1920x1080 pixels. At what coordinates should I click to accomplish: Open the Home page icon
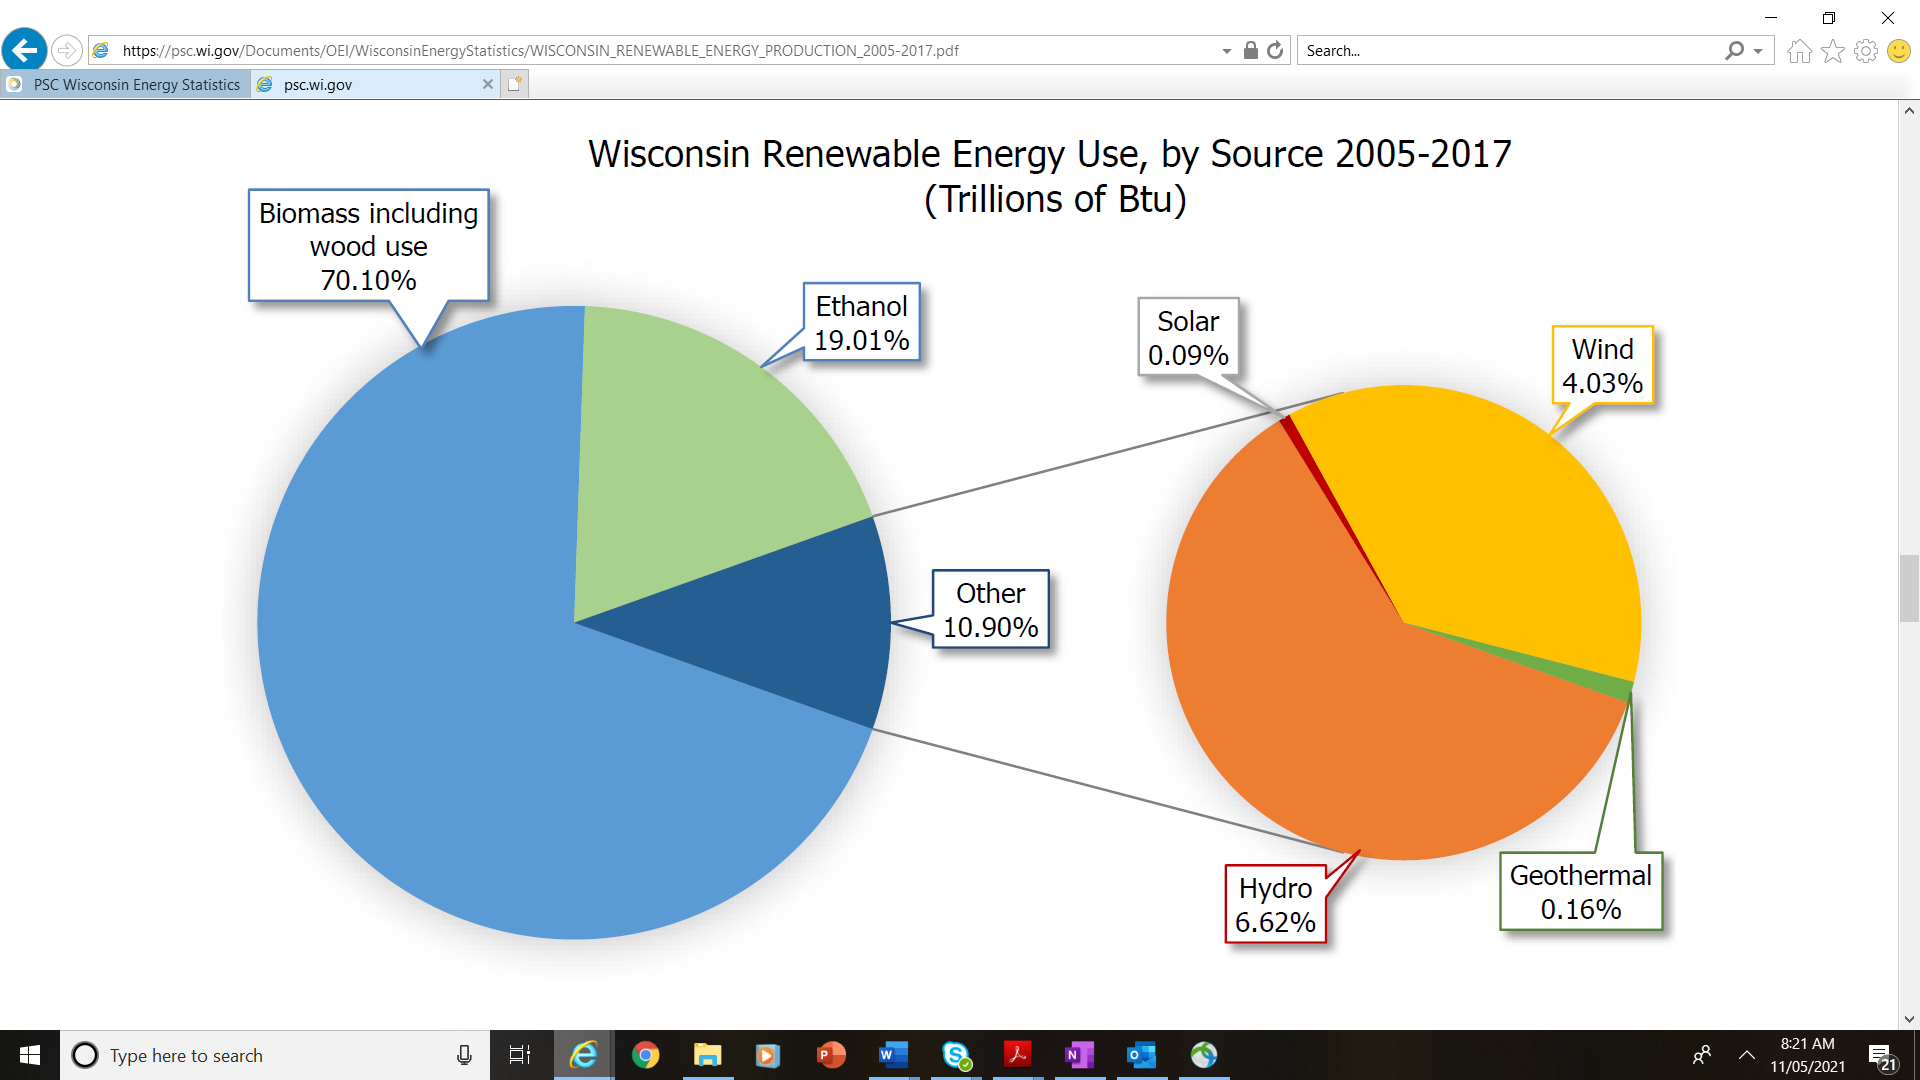coord(1799,51)
